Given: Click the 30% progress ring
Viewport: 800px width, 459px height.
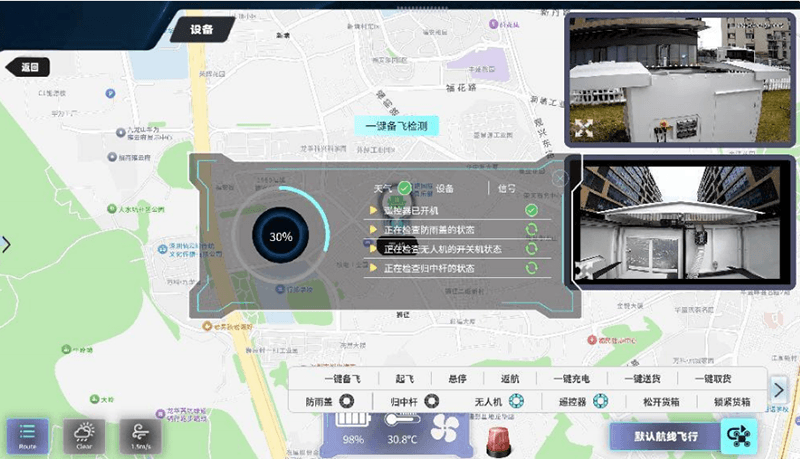Looking at the screenshot, I should [281, 235].
